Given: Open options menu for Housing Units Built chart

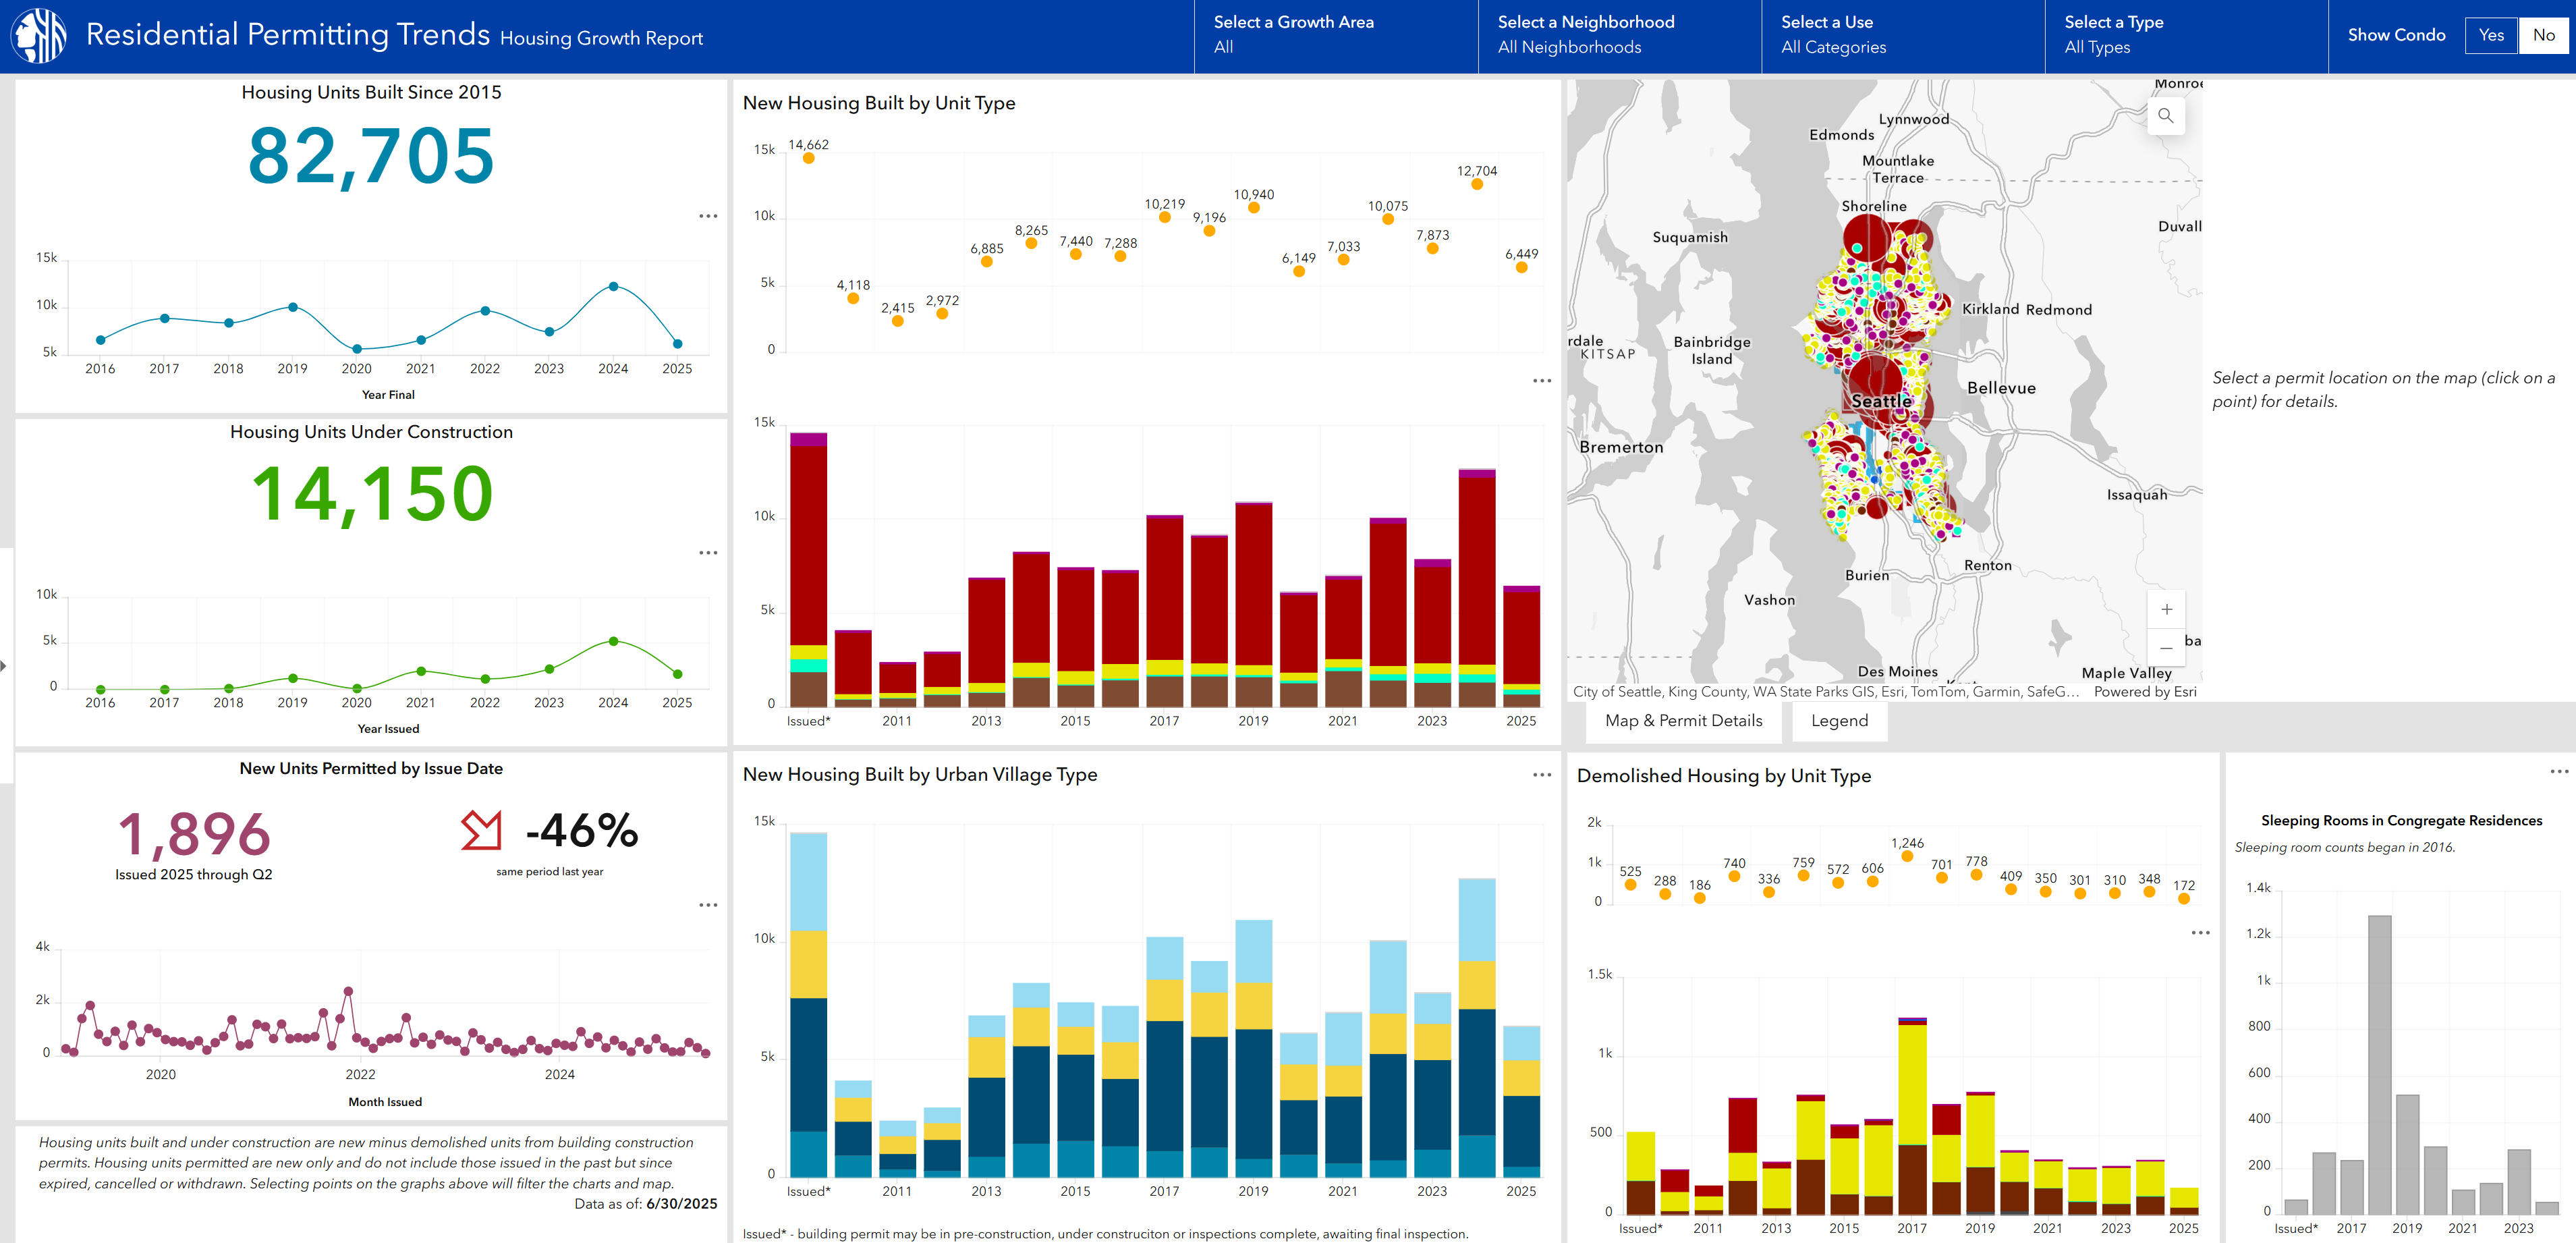Looking at the screenshot, I should coord(708,216).
